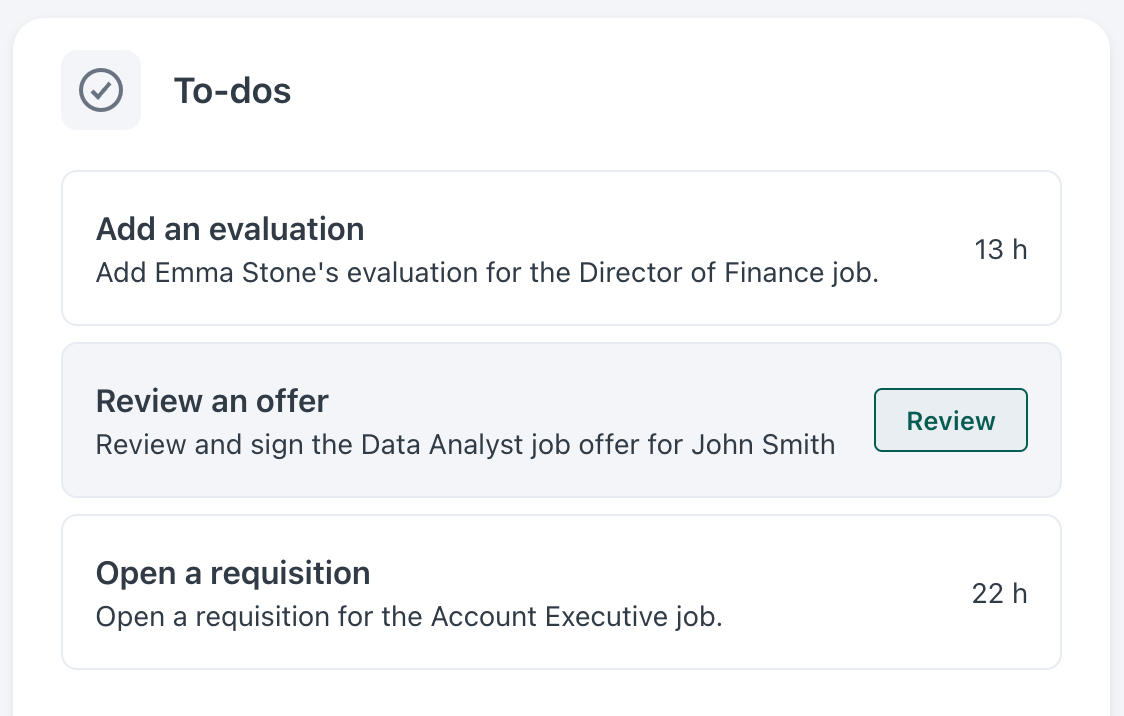Click the 22 h time label
1124x716 pixels.
pyautogui.click(x=1000, y=593)
